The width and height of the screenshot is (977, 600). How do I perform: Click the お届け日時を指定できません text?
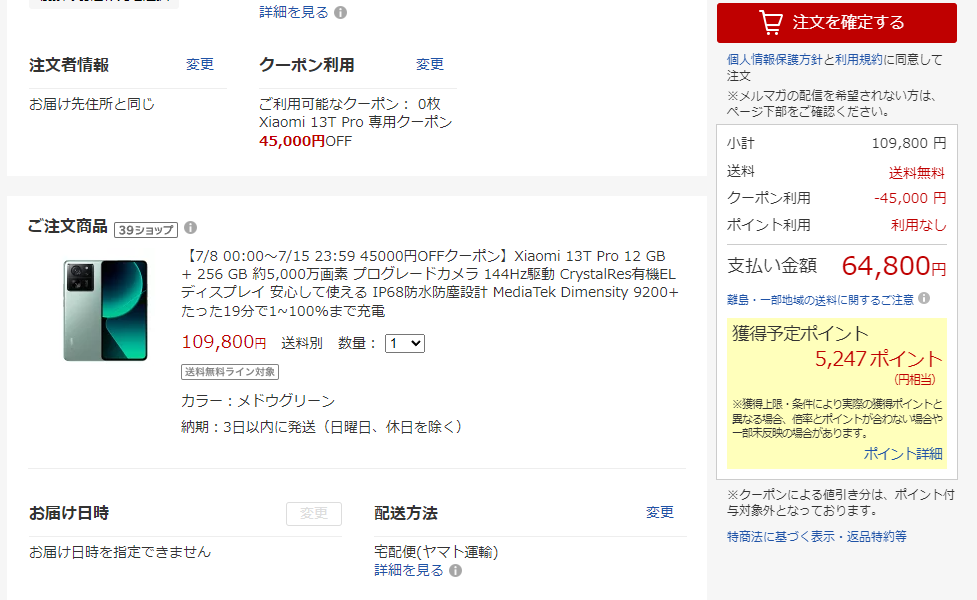click(x=120, y=552)
